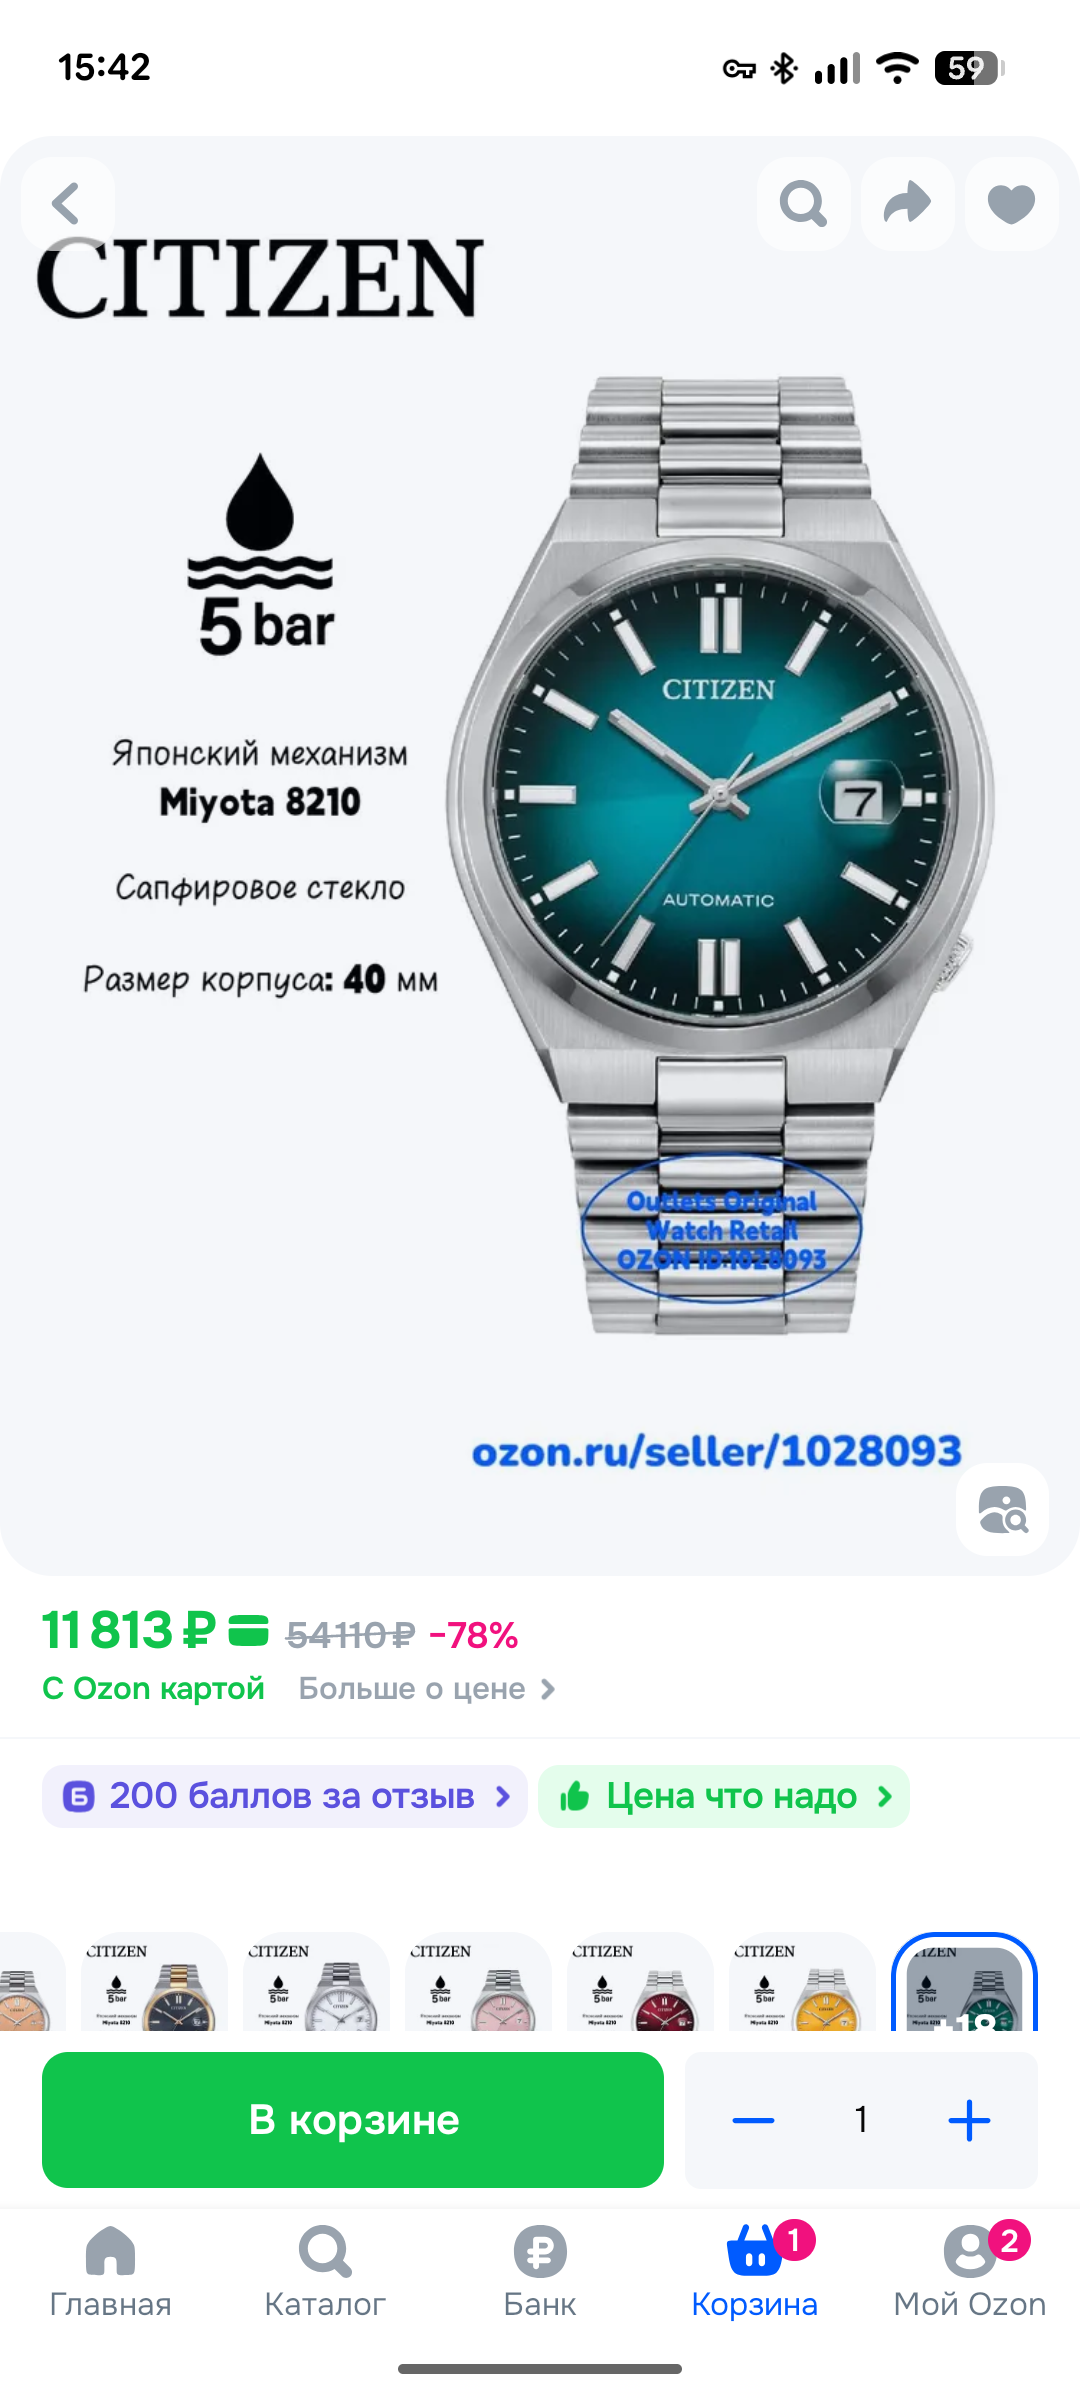Decrease quantity with the minus button
The width and height of the screenshot is (1080, 2400).
pyautogui.click(x=753, y=2120)
